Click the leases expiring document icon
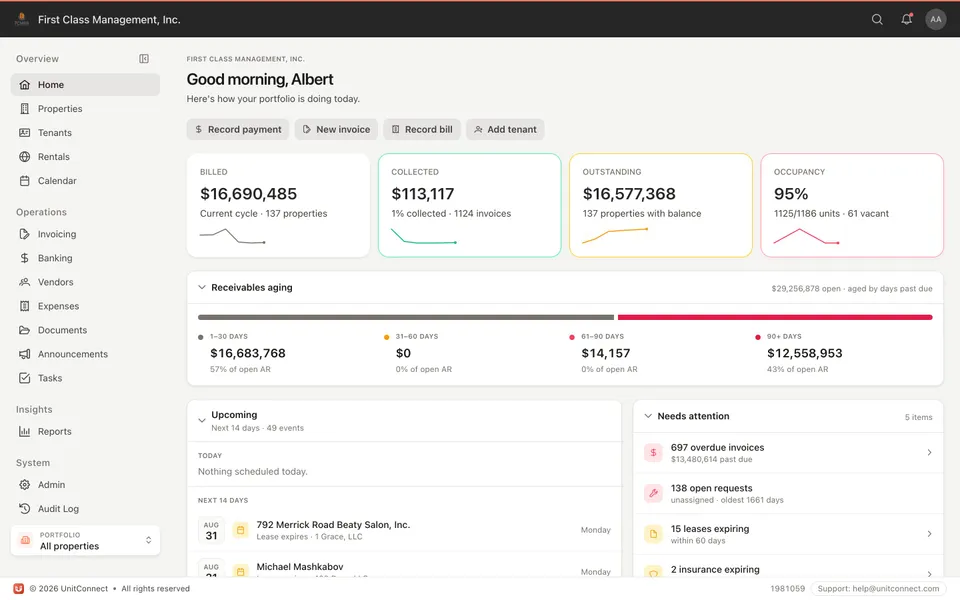 click(x=653, y=534)
